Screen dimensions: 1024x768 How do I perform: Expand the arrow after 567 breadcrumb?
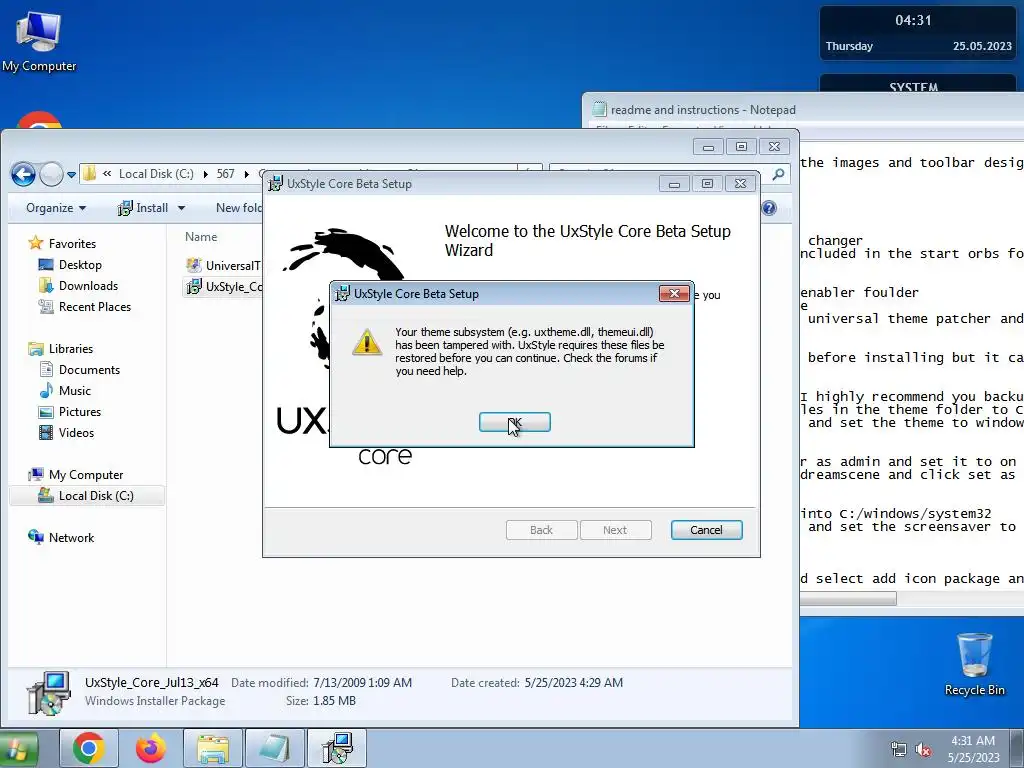point(247,174)
